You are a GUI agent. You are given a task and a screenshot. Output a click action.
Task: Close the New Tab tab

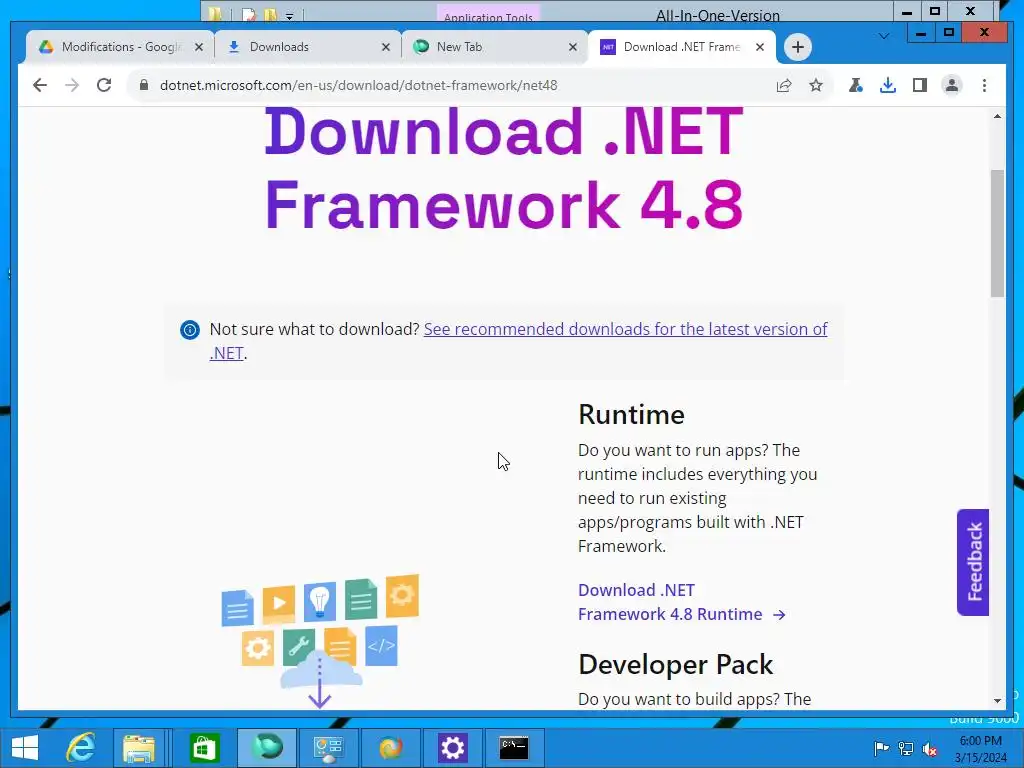573,47
